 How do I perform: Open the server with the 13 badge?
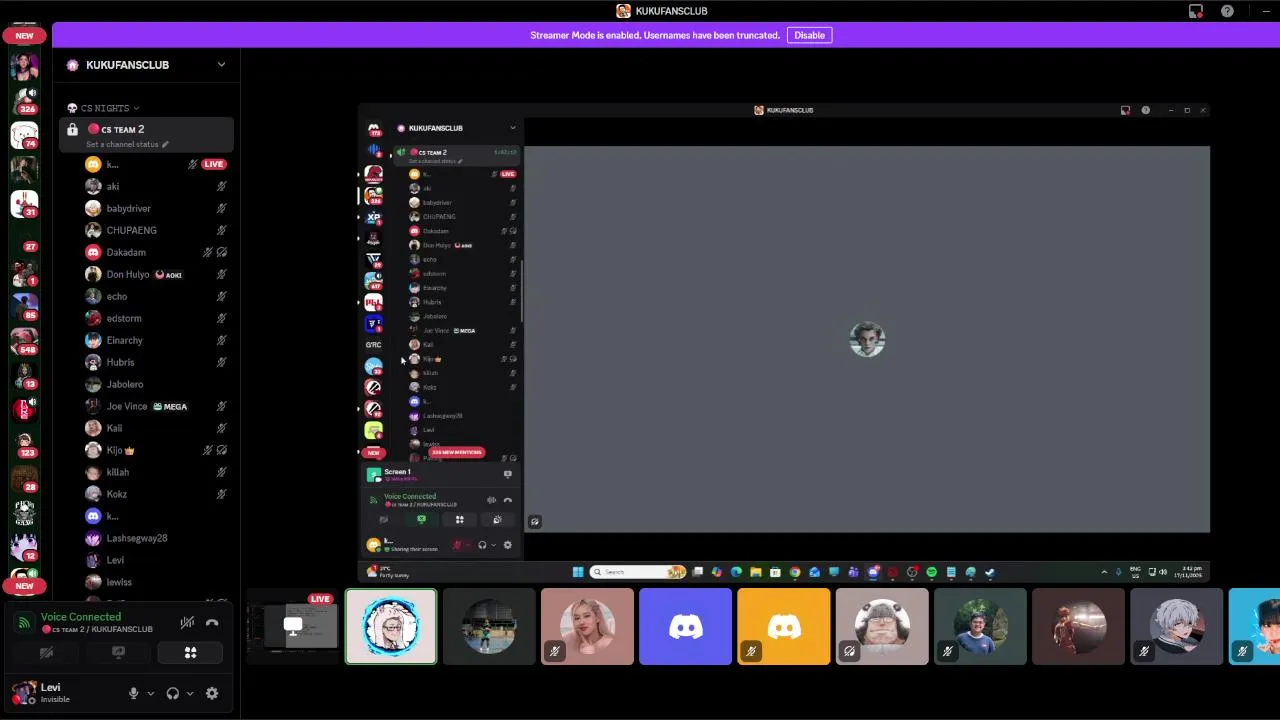(x=24, y=374)
